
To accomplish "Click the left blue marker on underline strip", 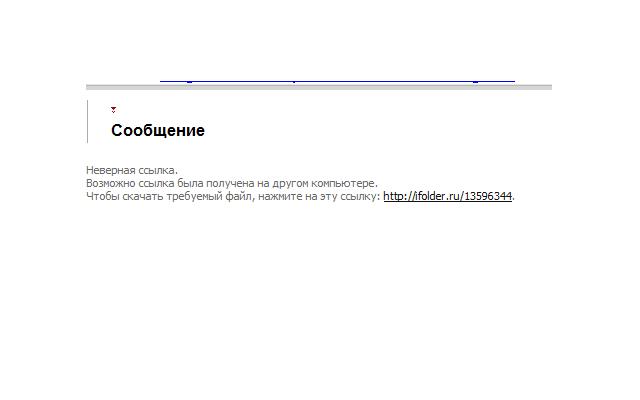I will point(189,82).
